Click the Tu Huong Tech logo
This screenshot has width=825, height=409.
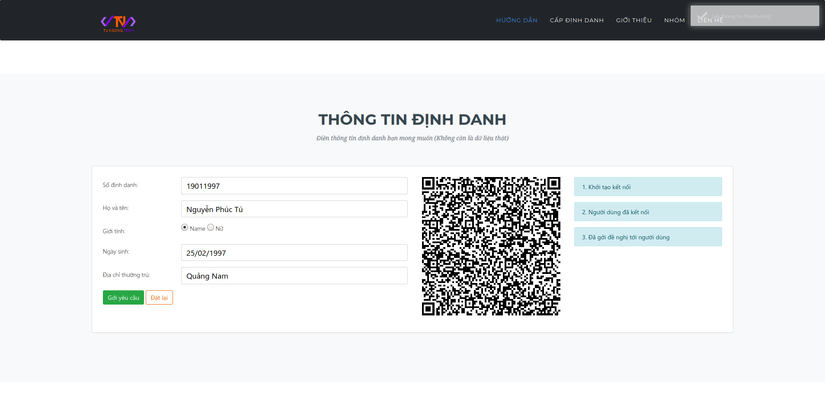coord(118,23)
